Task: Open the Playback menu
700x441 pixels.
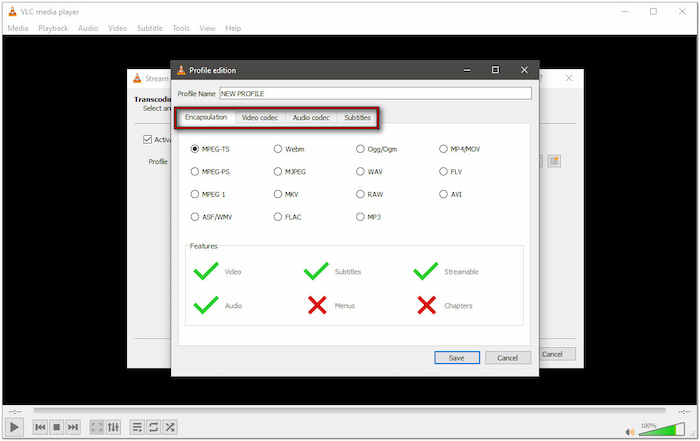Action: pyautogui.click(x=53, y=28)
